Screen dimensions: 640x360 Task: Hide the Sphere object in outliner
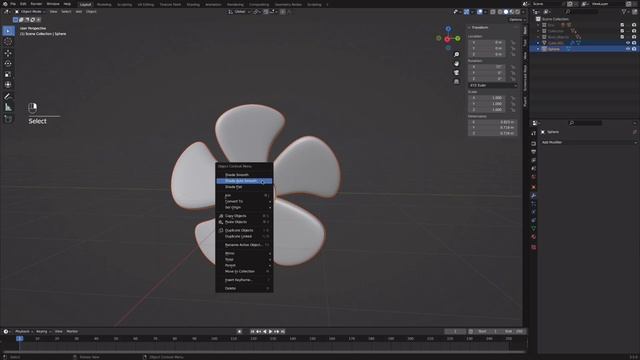coord(628,49)
